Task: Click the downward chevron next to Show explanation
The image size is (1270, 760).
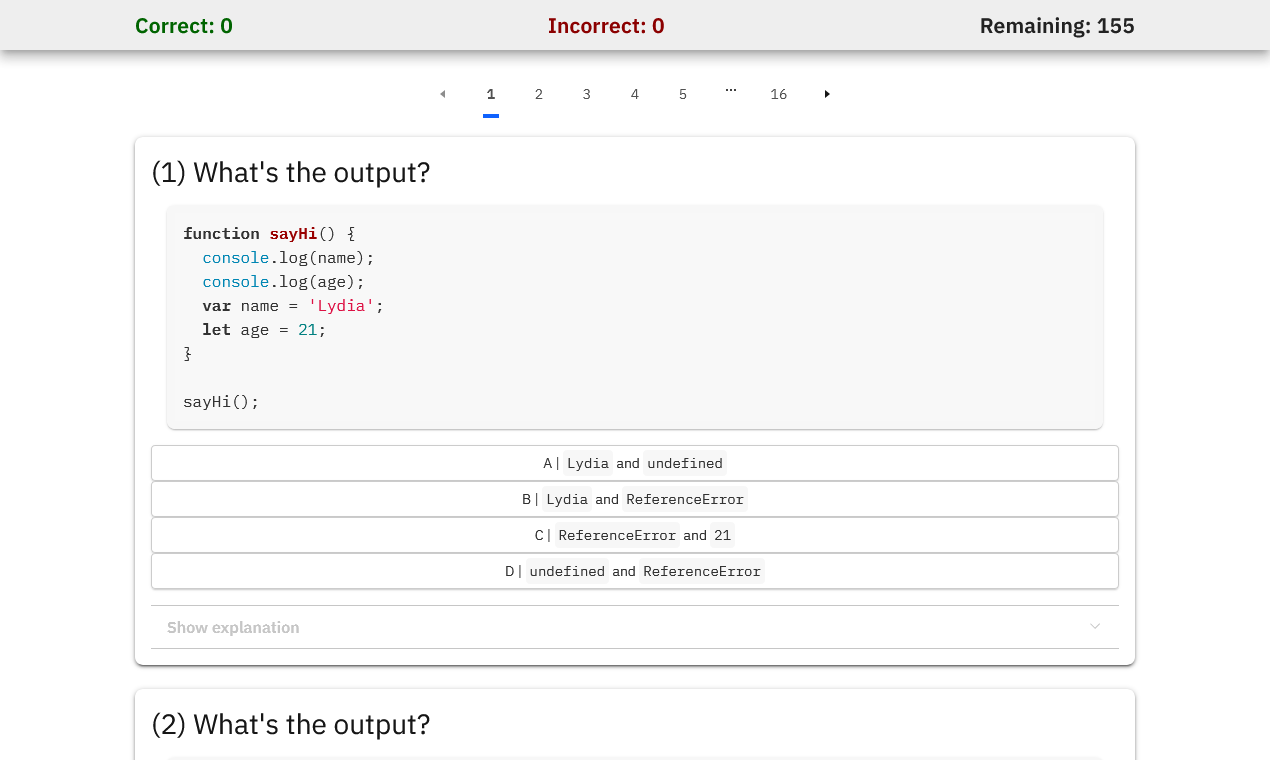Action: [1095, 626]
